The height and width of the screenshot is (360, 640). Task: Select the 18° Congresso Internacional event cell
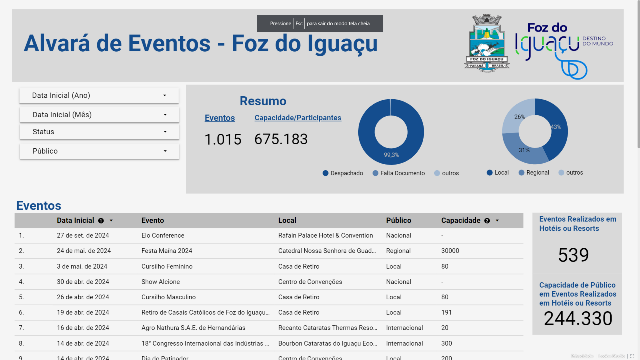click(x=205, y=344)
